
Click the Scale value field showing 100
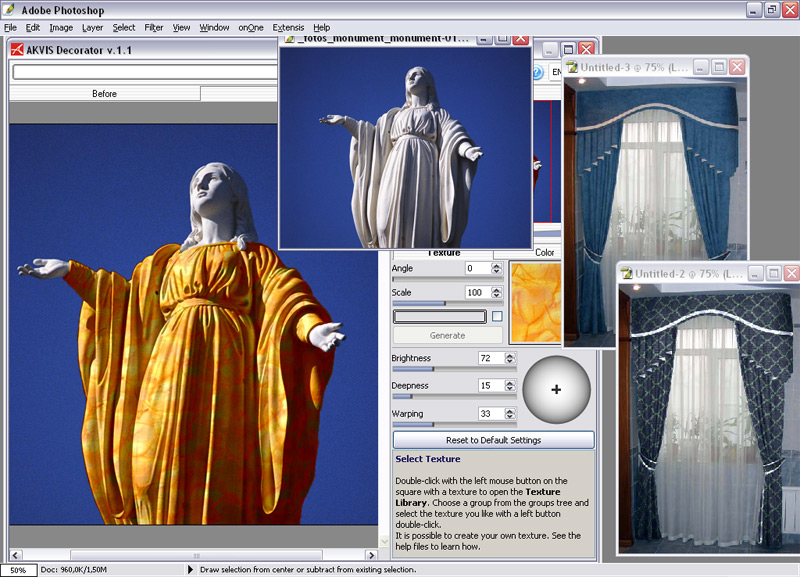point(478,292)
